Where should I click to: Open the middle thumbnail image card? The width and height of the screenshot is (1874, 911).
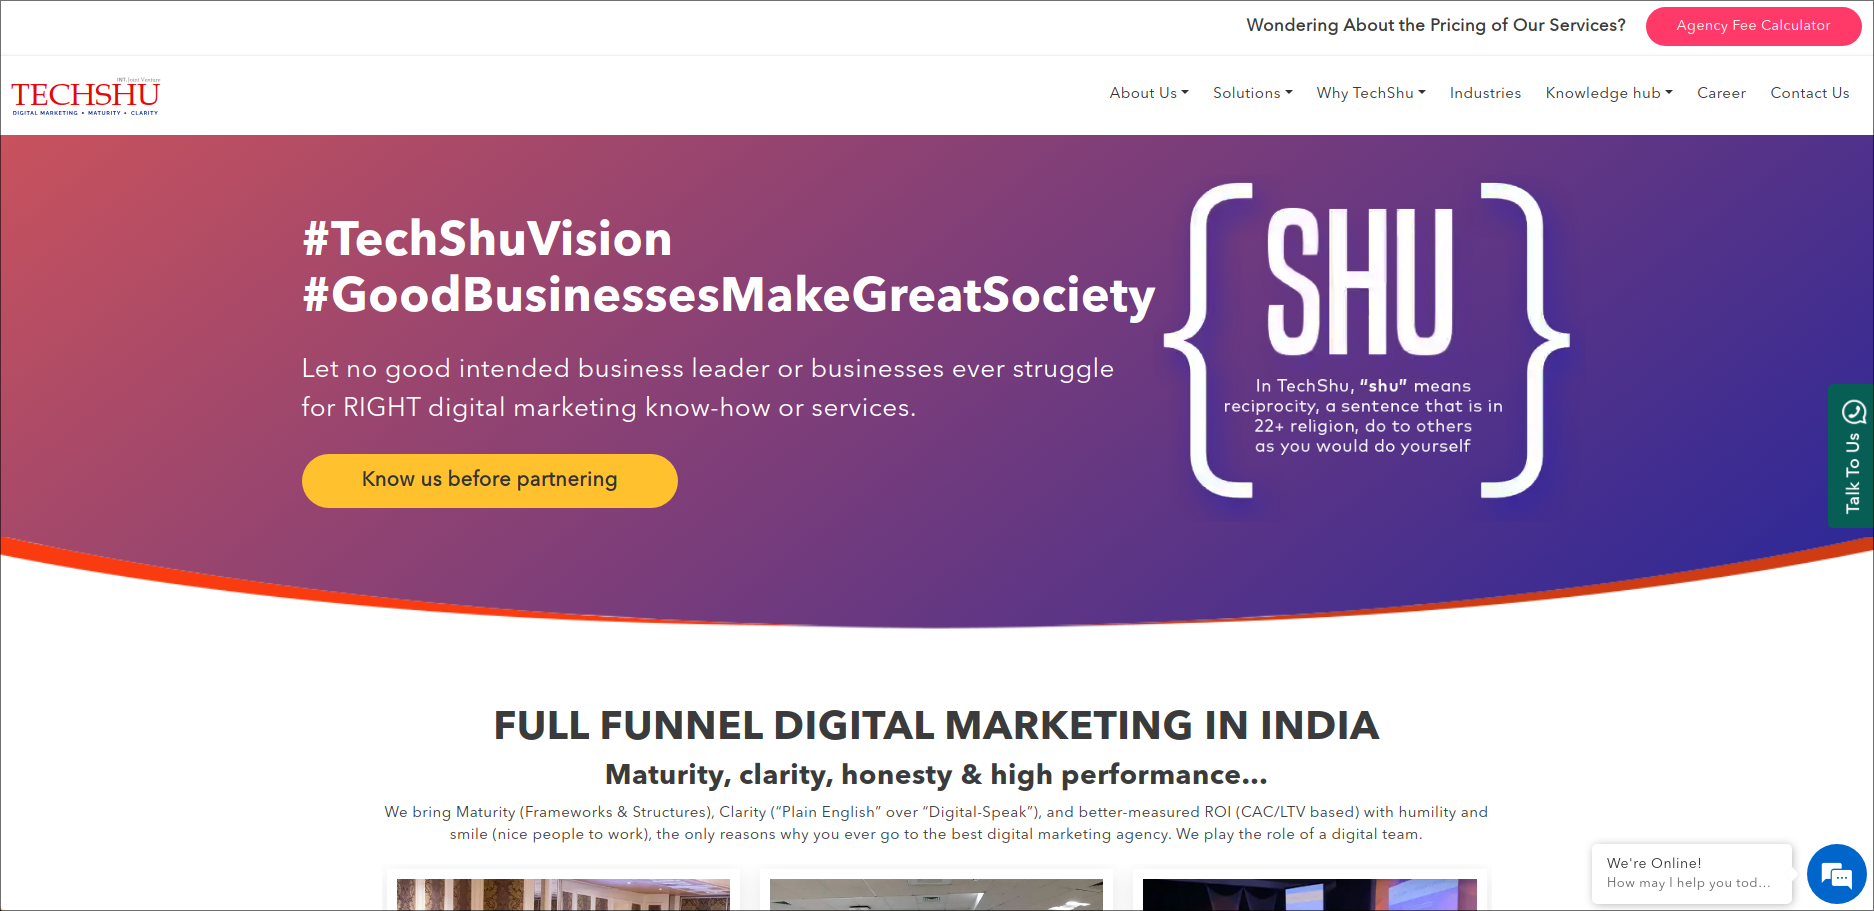point(936,894)
